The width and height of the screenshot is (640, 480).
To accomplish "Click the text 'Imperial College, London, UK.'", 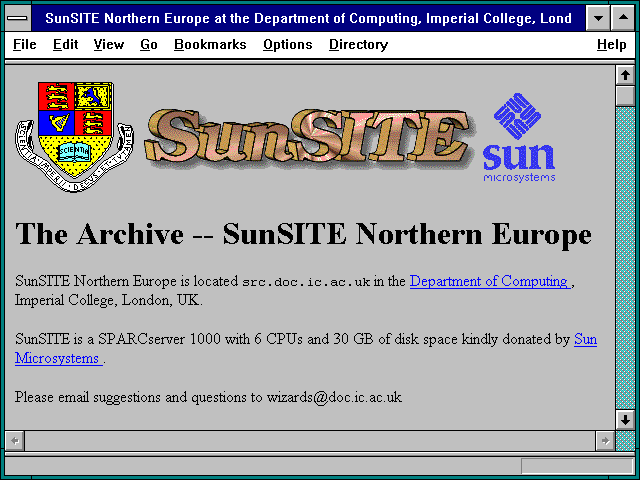I will 109,301.
